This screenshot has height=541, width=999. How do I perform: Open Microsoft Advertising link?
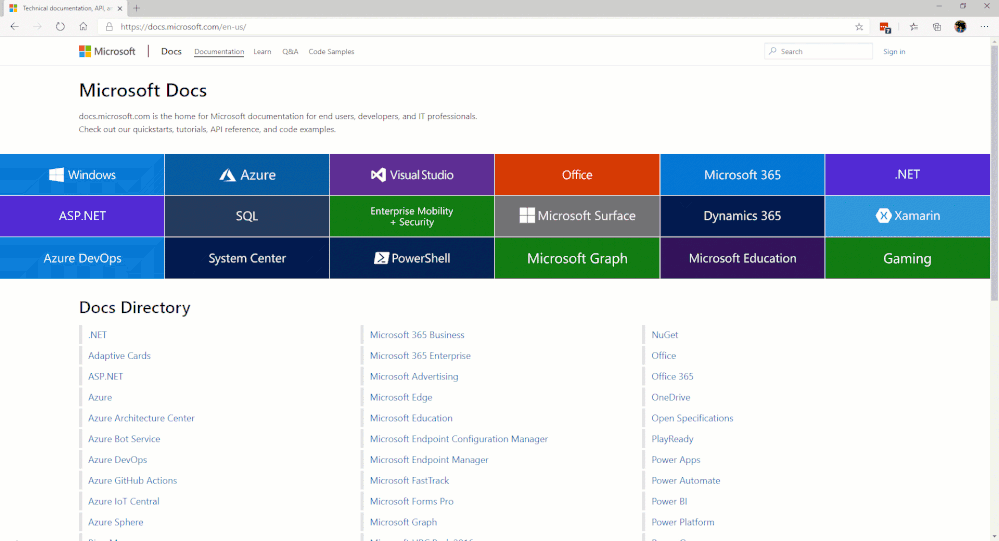[414, 377]
